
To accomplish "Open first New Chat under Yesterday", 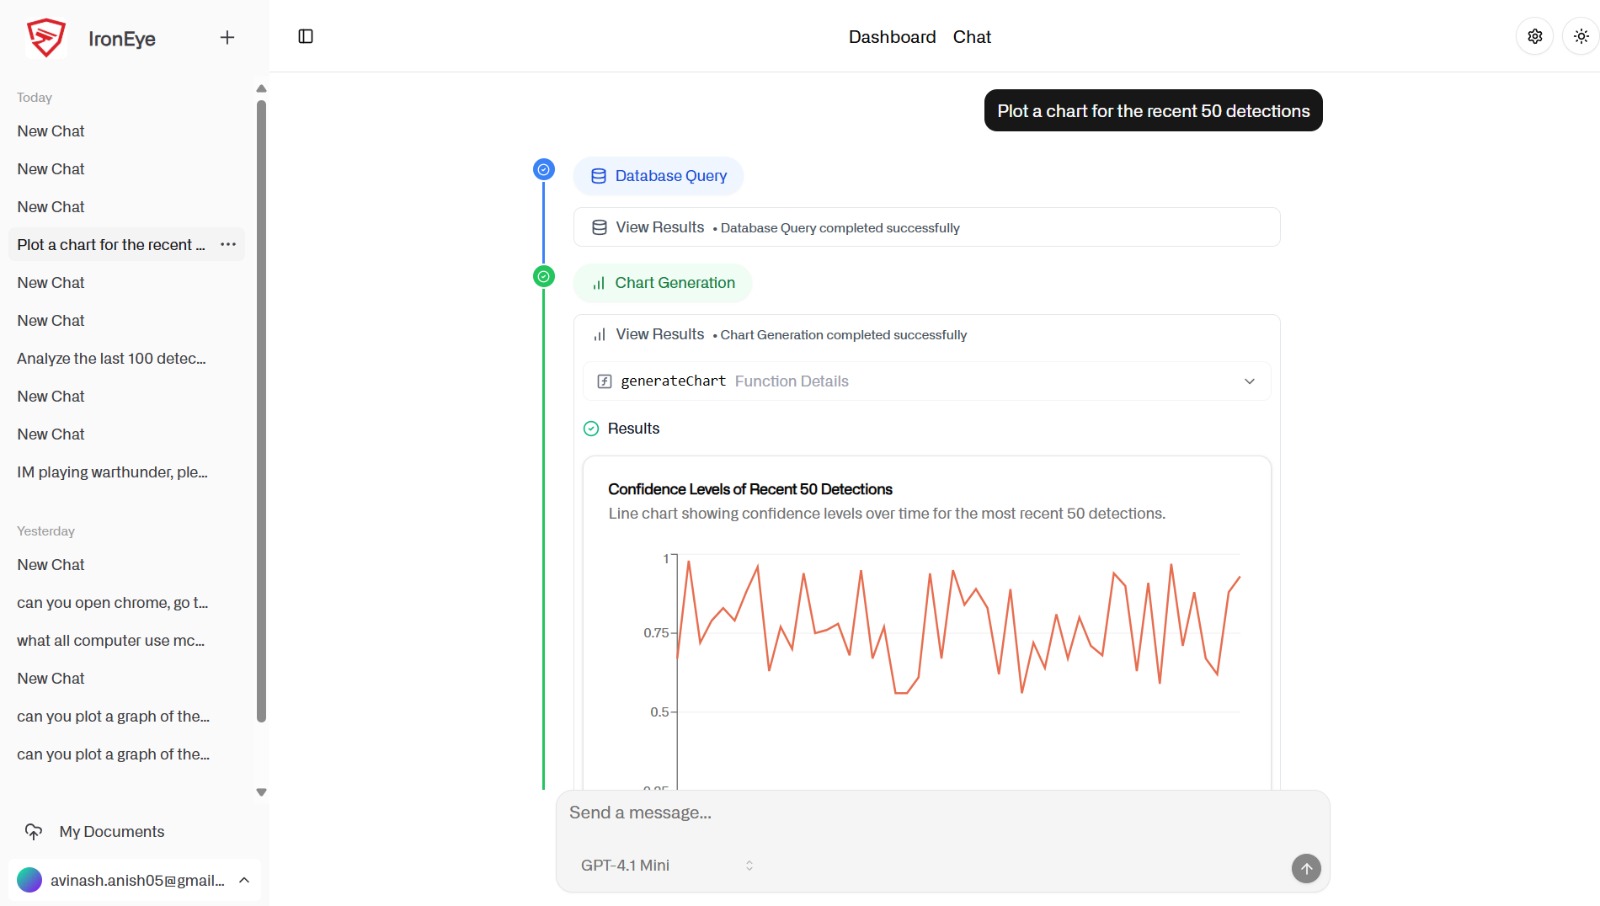I will (51, 564).
